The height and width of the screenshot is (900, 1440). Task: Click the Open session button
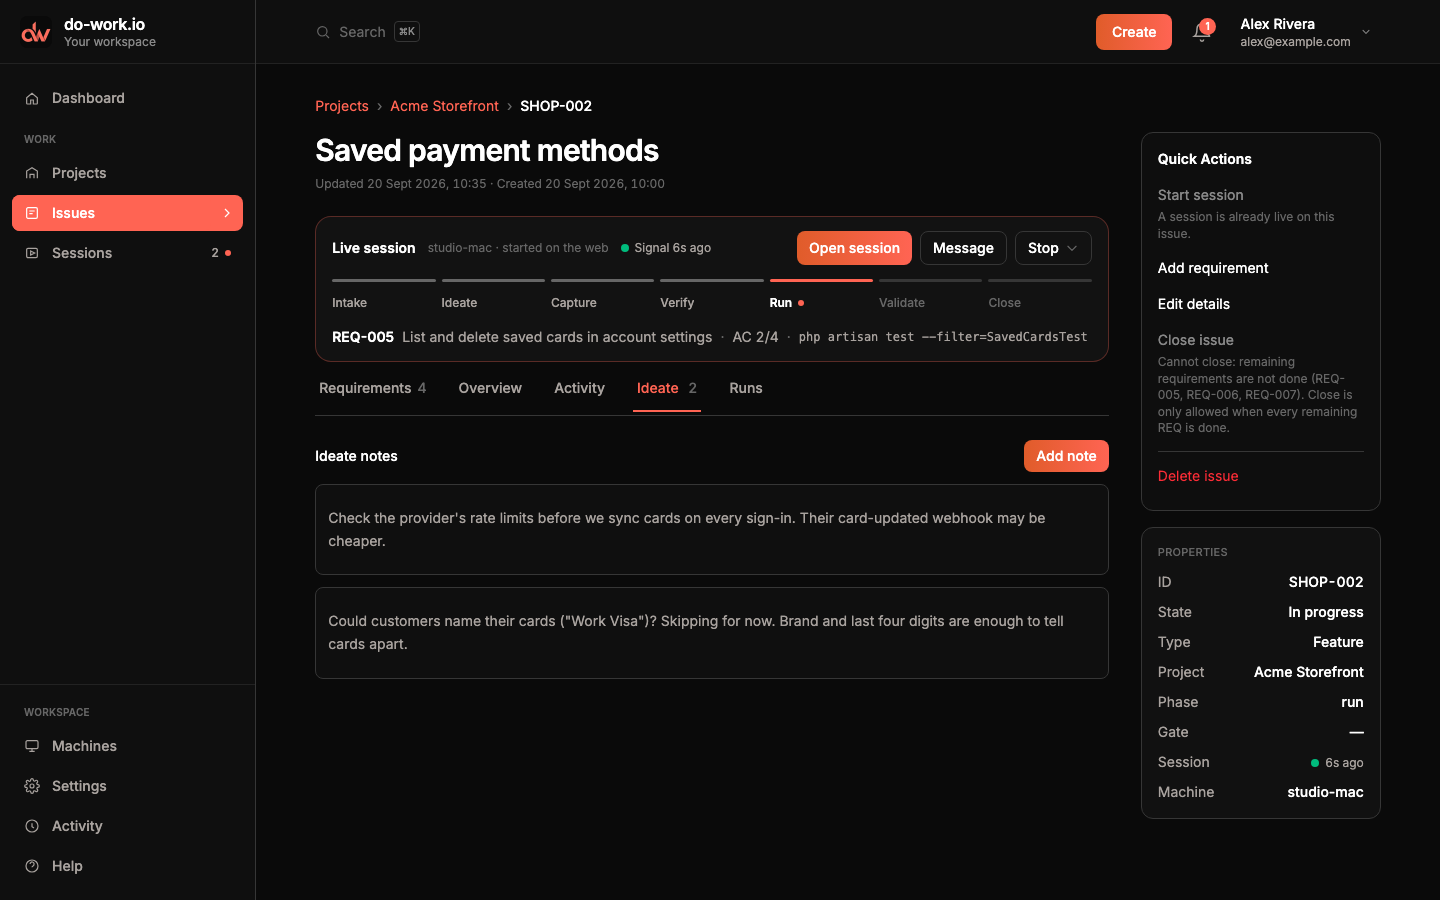pos(854,248)
